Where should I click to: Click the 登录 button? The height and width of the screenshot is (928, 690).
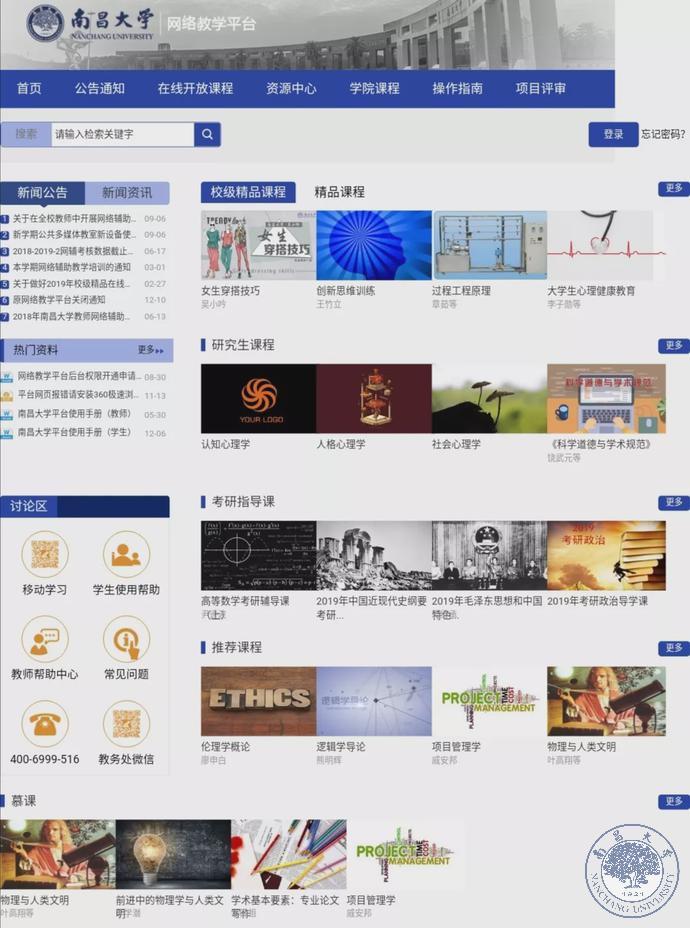pos(613,134)
